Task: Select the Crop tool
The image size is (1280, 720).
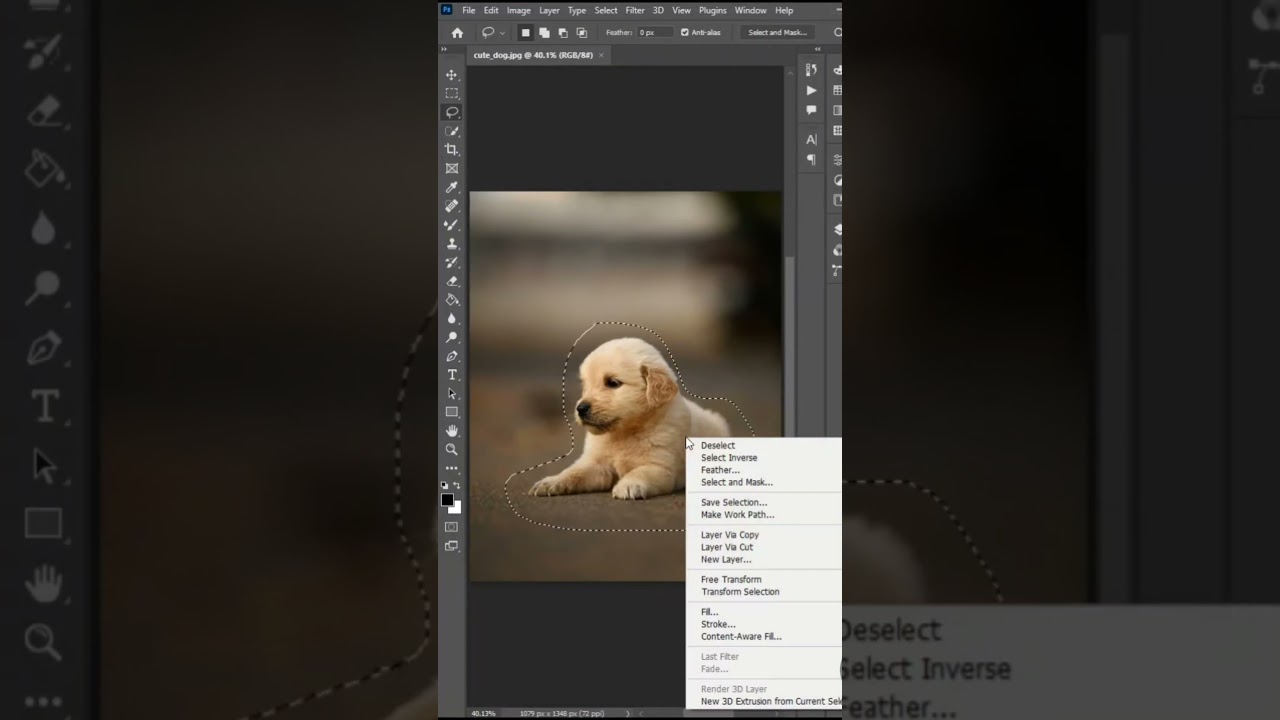Action: pyautogui.click(x=452, y=150)
